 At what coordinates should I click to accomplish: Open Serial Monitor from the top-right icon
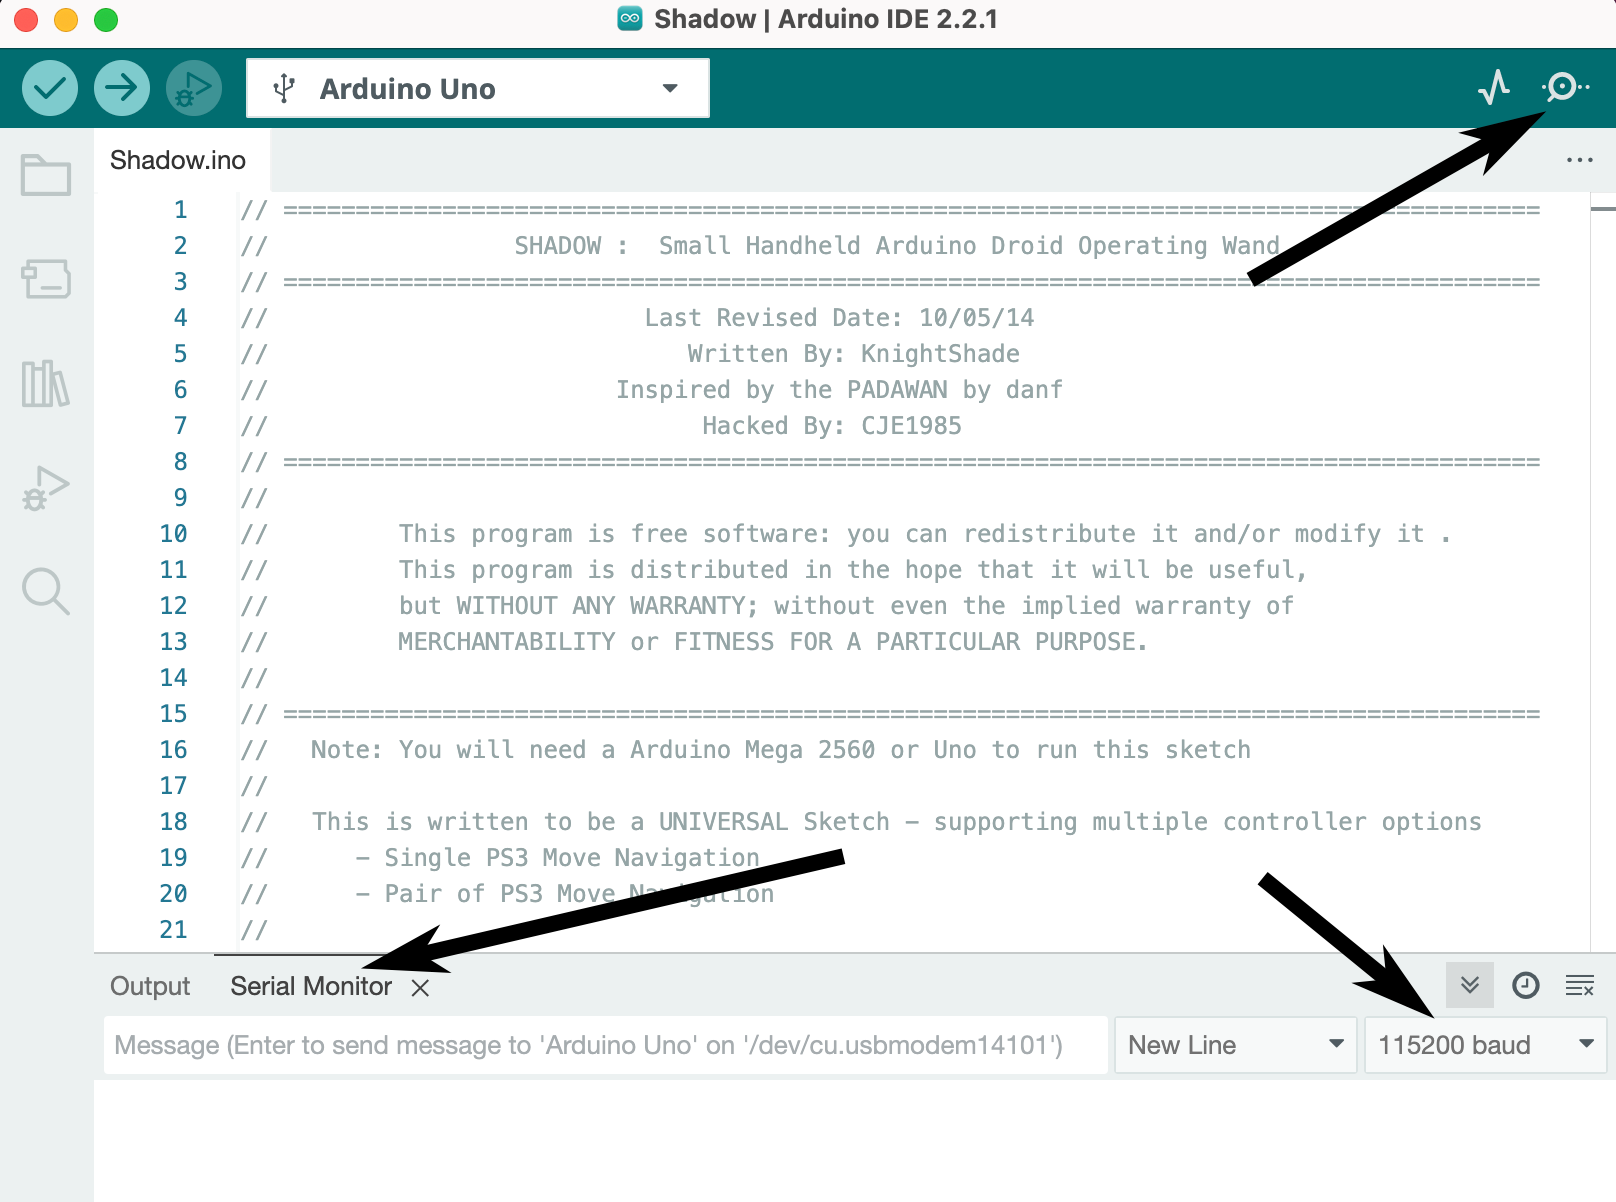[1563, 87]
